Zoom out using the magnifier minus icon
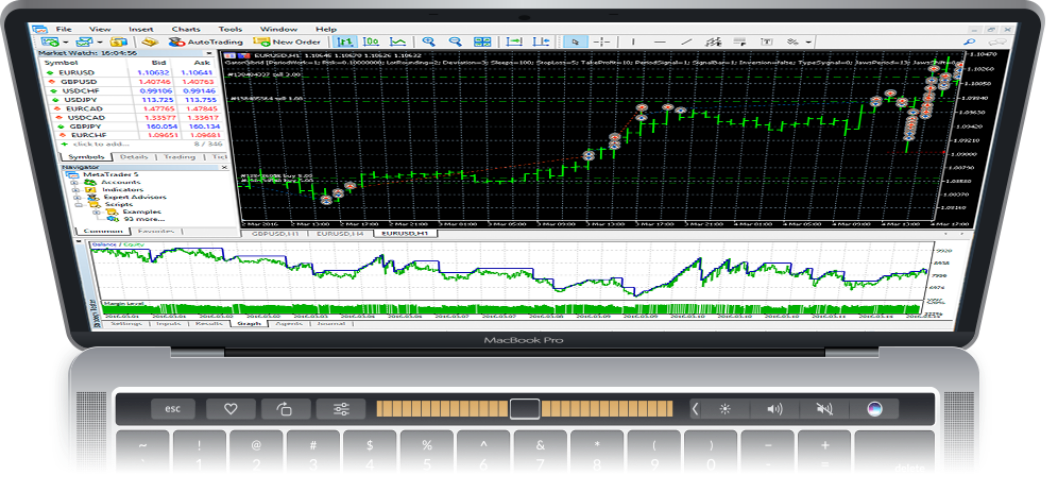This screenshot has width=1046, height=483. click(455, 42)
